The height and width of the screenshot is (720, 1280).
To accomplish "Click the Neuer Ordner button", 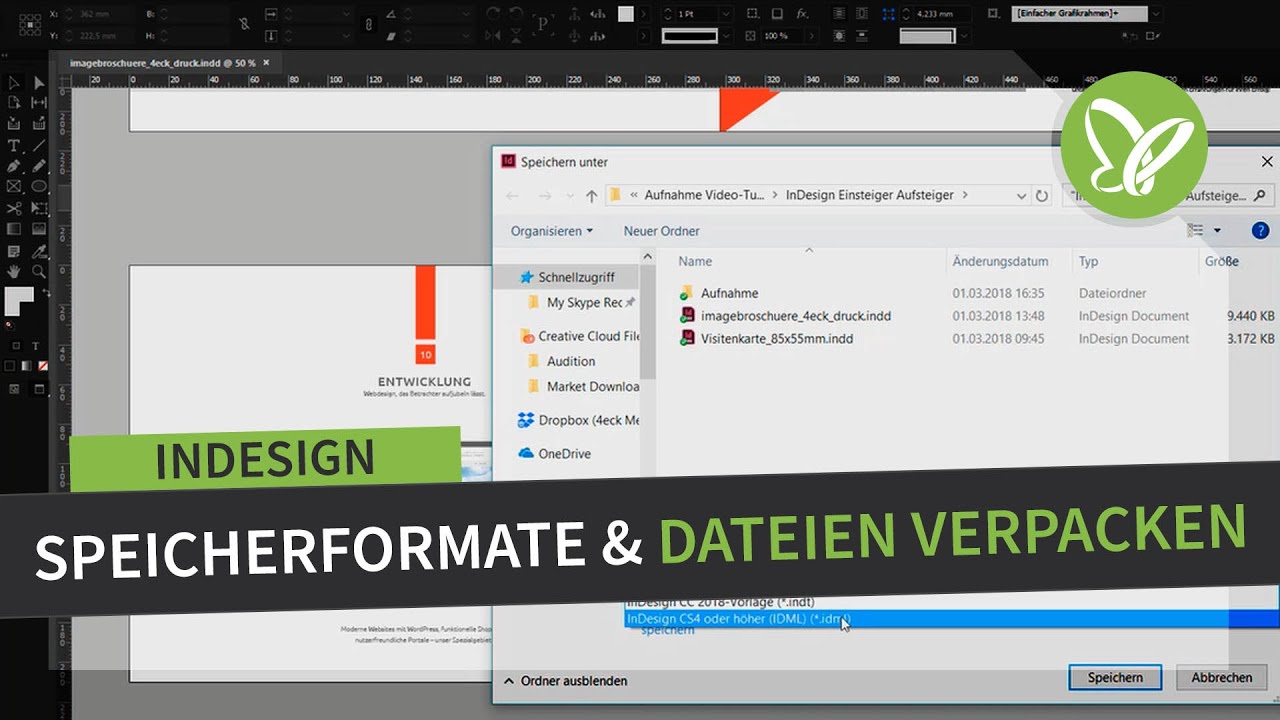I will [x=661, y=231].
